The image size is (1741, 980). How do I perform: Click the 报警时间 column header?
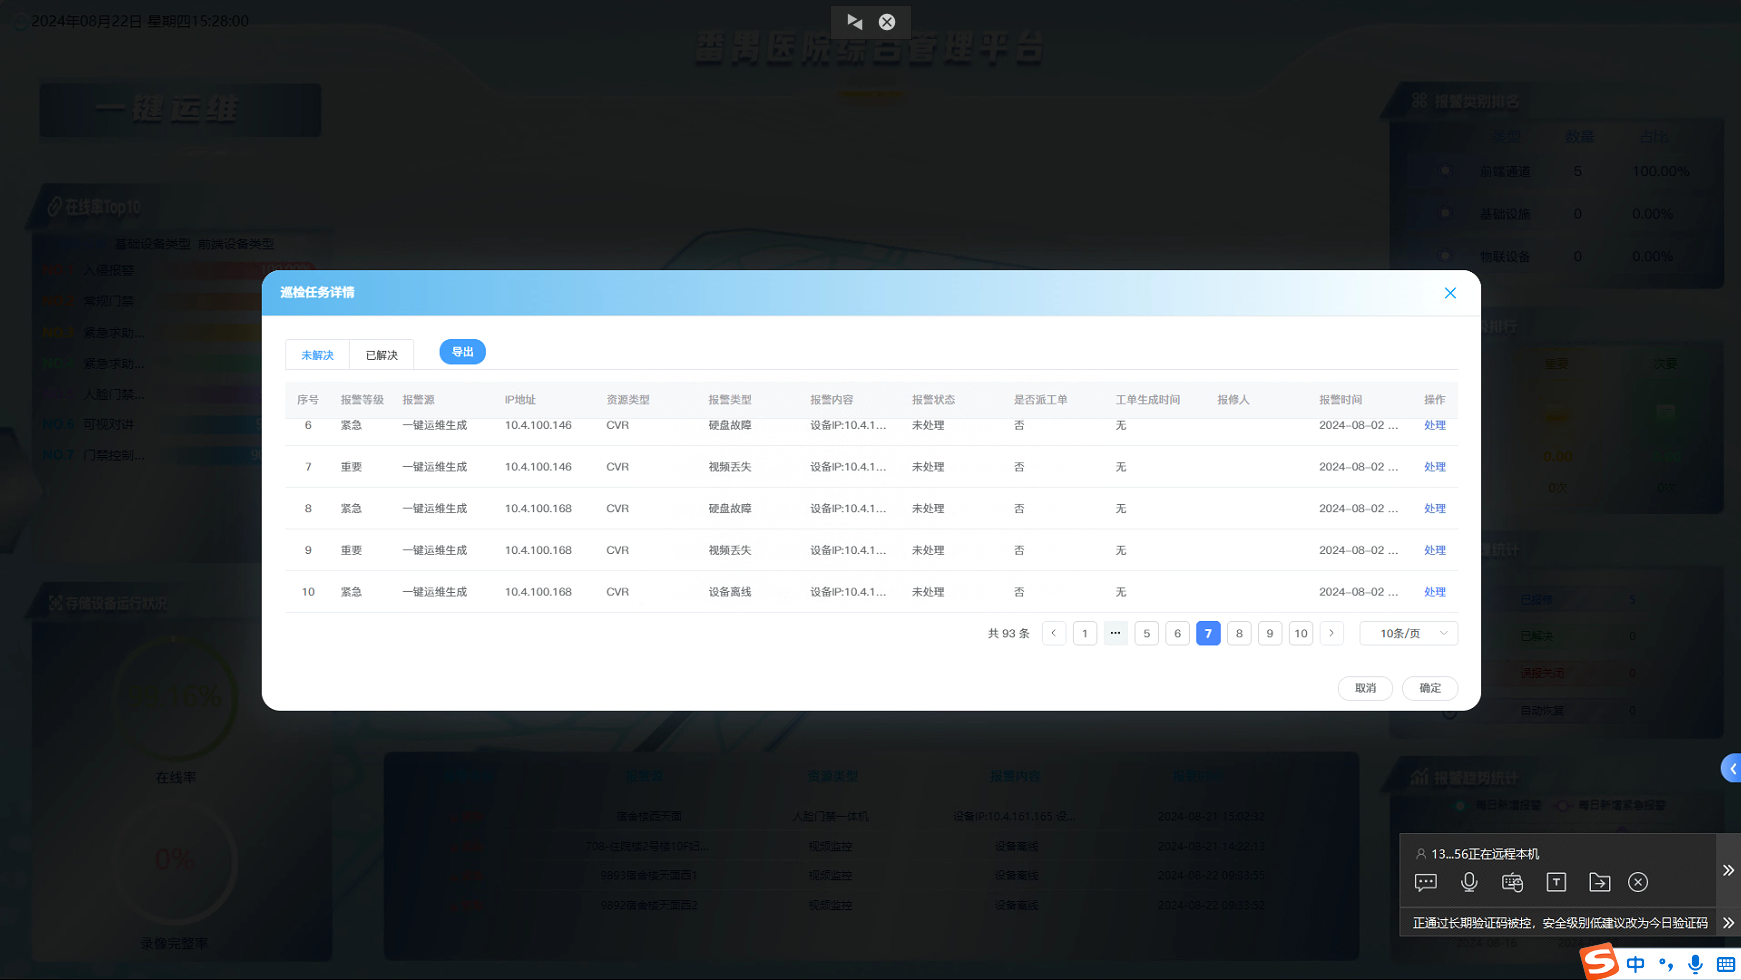click(1340, 400)
